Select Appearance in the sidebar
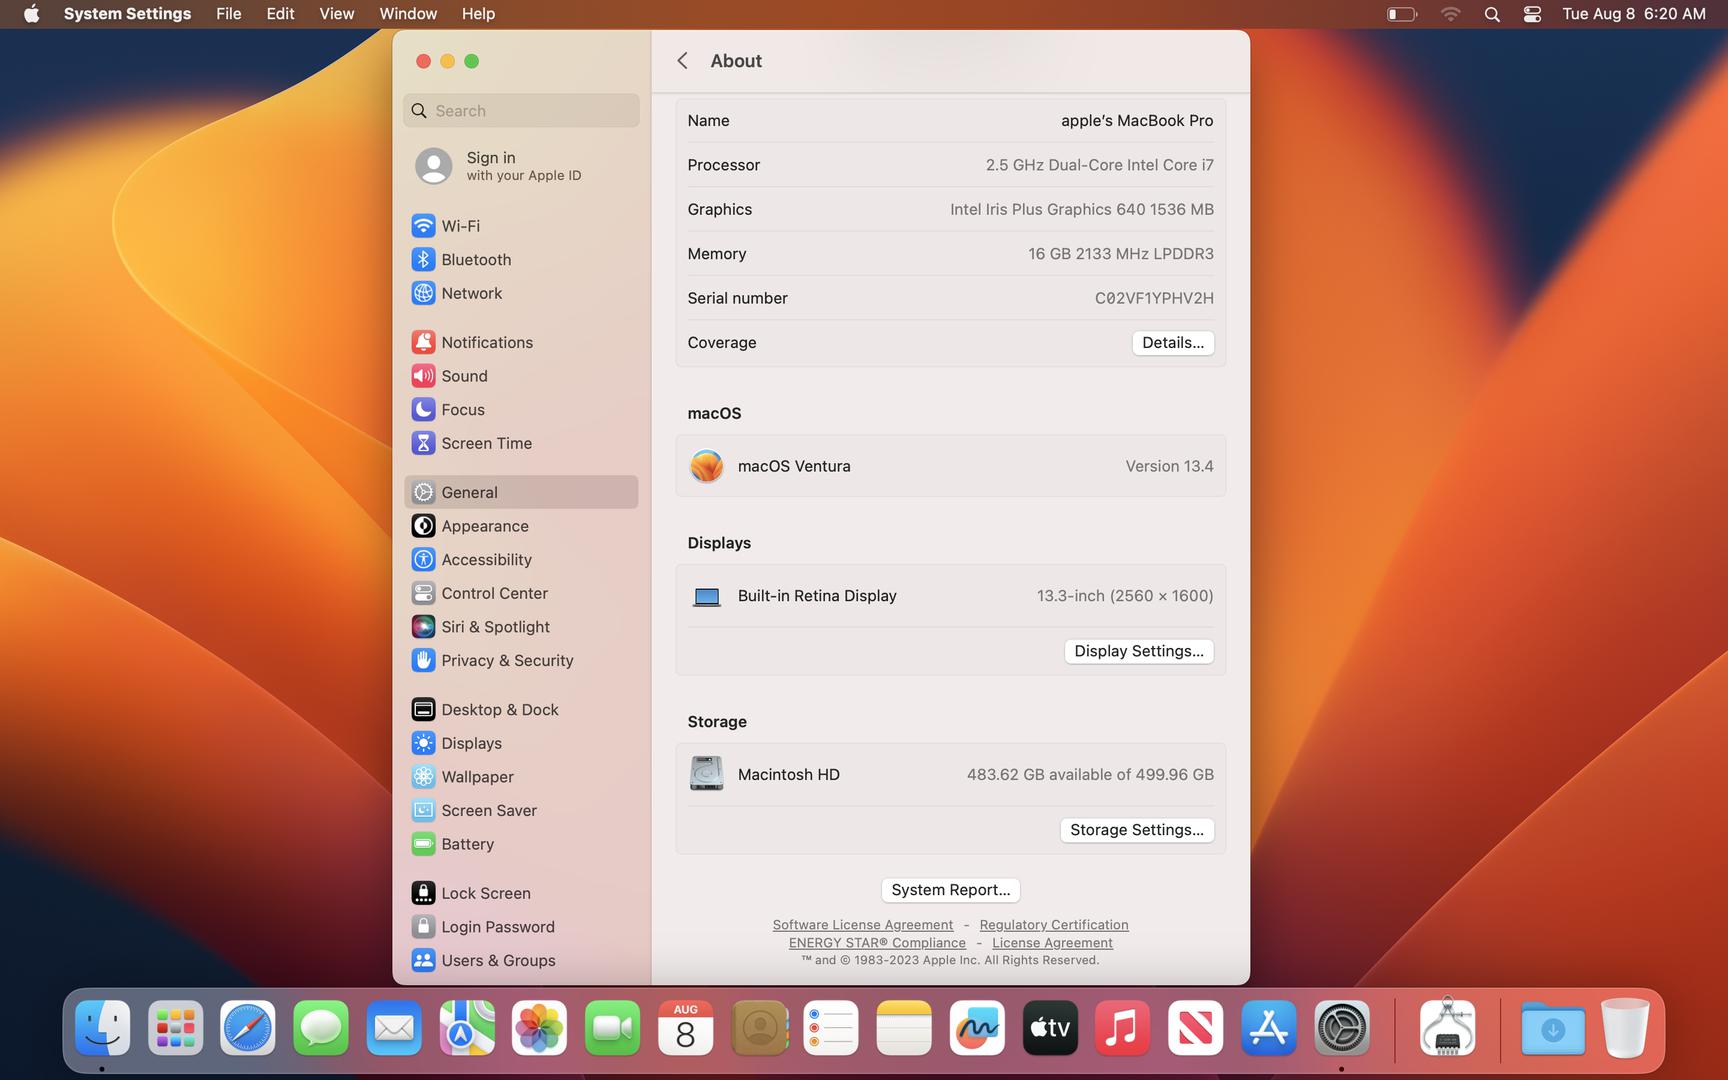This screenshot has width=1728, height=1080. [x=520, y=526]
